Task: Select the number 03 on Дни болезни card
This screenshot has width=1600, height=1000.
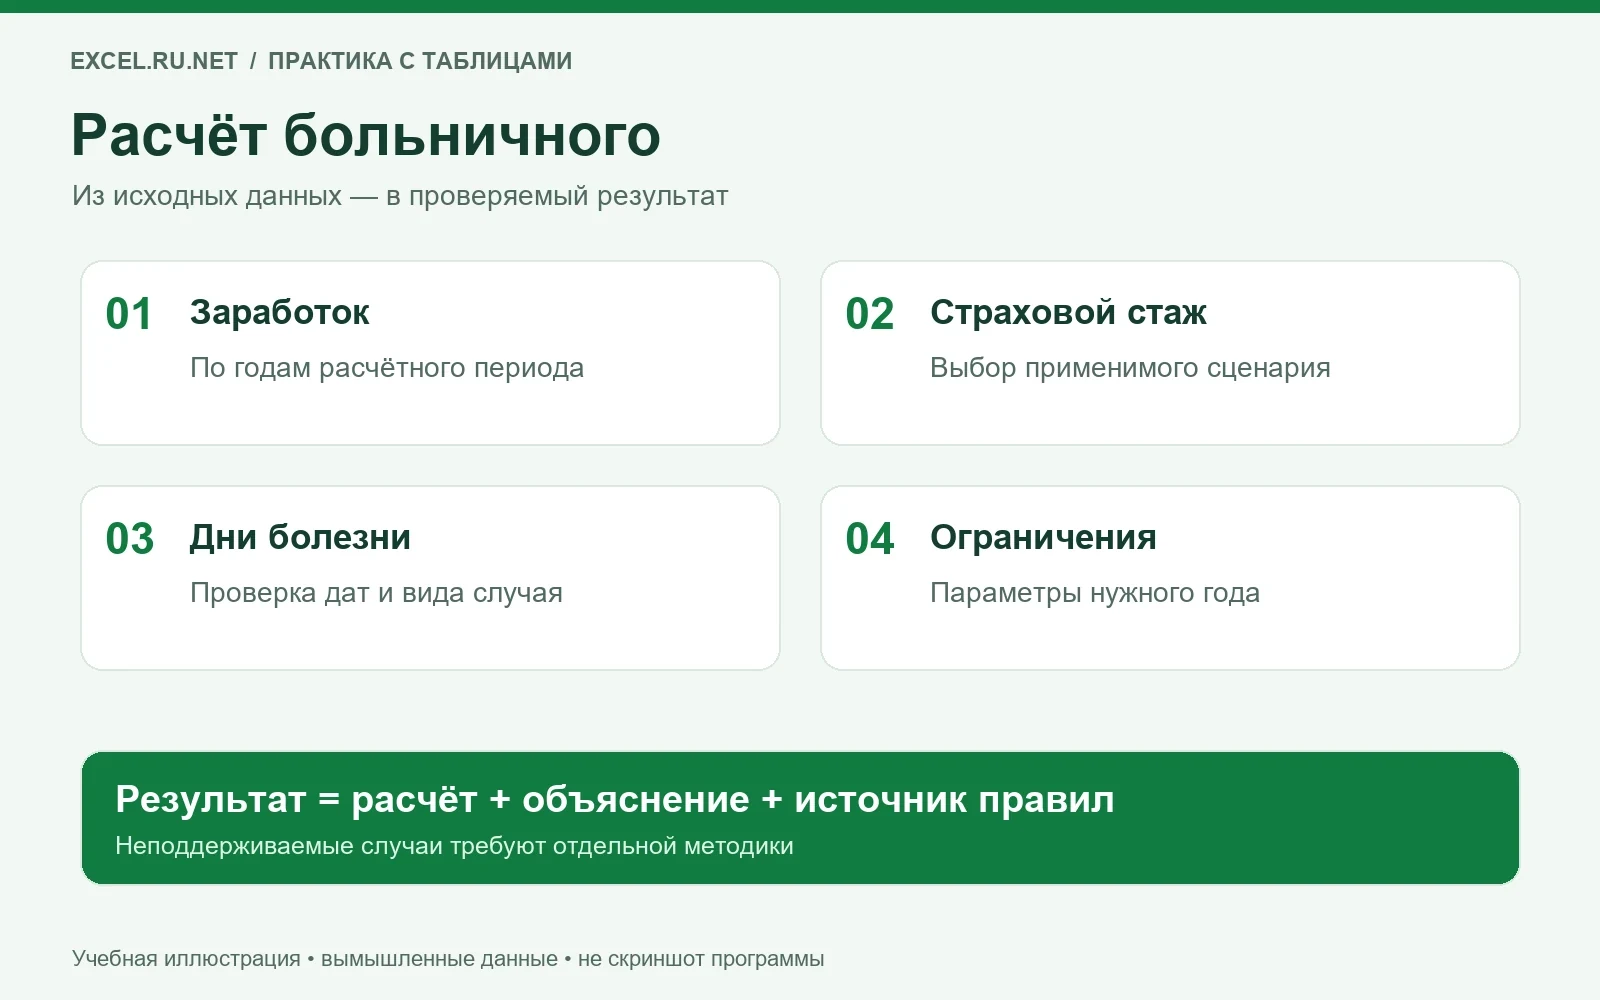Action: pos(130,539)
